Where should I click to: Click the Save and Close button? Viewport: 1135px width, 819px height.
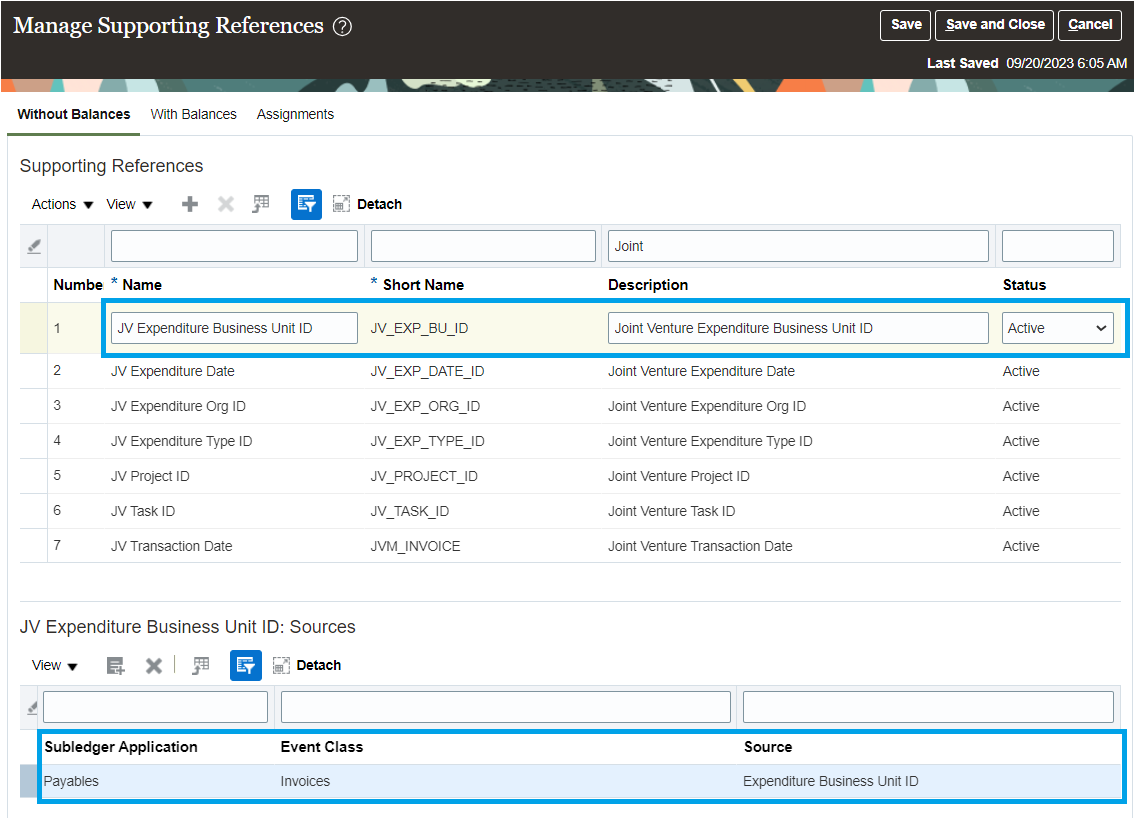(995, 25)
